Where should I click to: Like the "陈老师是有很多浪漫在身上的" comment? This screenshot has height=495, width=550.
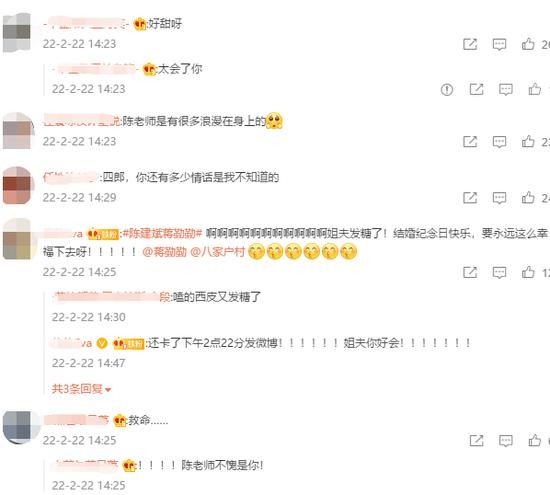[528, 141]
